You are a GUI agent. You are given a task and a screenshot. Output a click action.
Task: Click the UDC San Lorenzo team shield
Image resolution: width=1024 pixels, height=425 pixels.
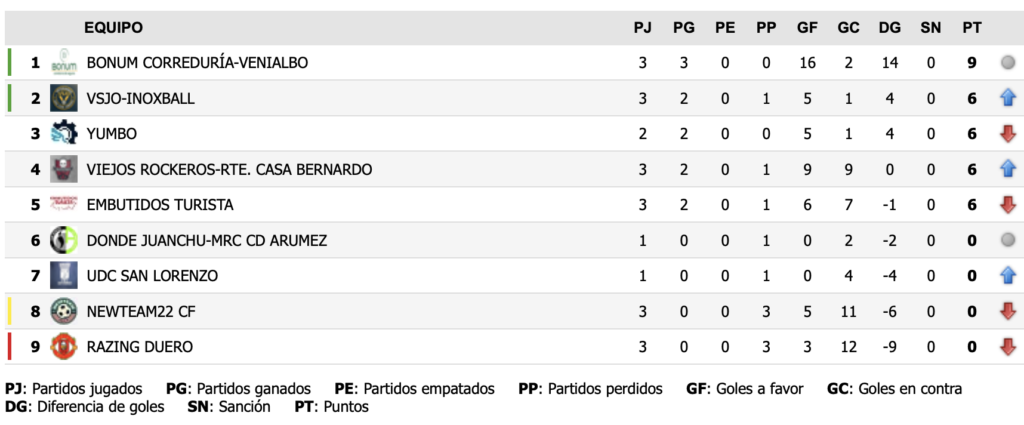[64, 275]
